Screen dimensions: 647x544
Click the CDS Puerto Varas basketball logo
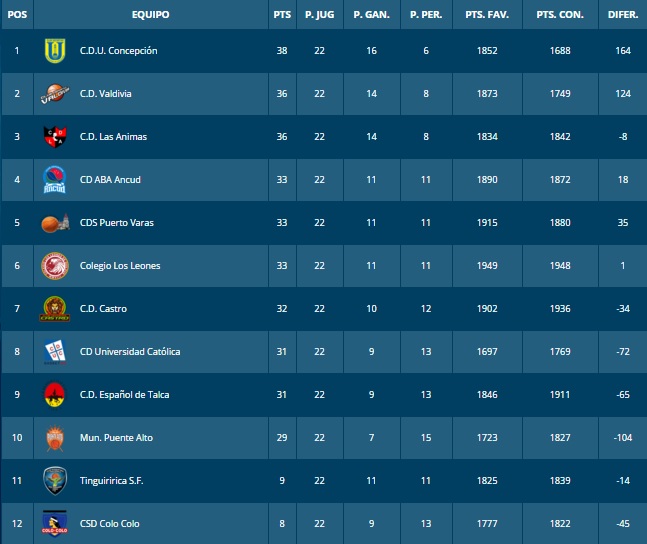point(54,223)
